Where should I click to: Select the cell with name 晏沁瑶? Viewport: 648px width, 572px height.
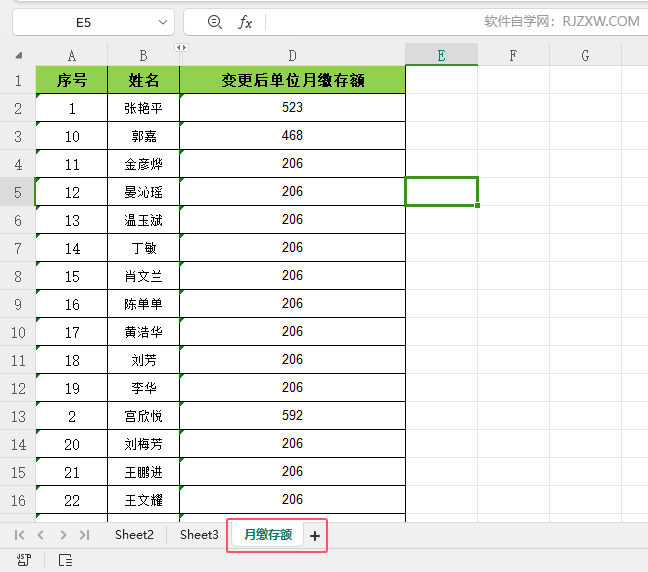click(143, 192)
